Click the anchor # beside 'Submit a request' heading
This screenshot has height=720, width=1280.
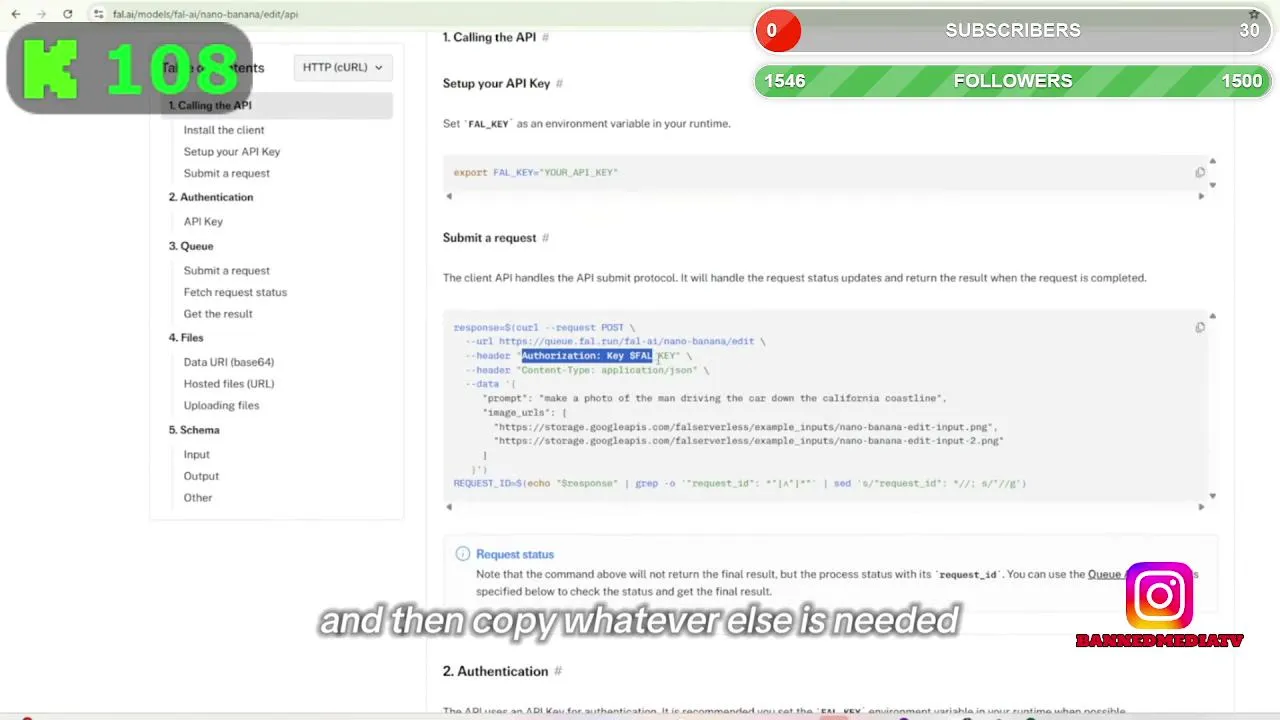(x=545, y=238)
